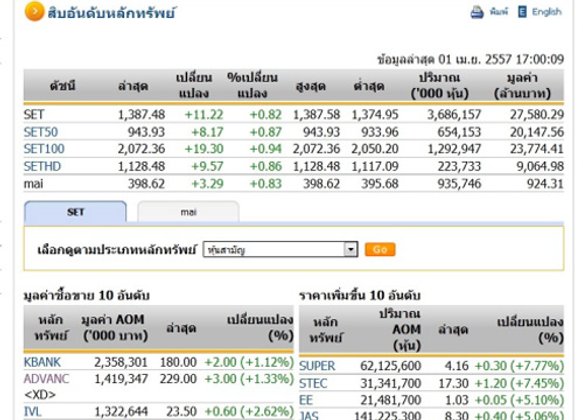Select mai last value 398.62
The image size is (583, 420).
[x=146, y=184]
